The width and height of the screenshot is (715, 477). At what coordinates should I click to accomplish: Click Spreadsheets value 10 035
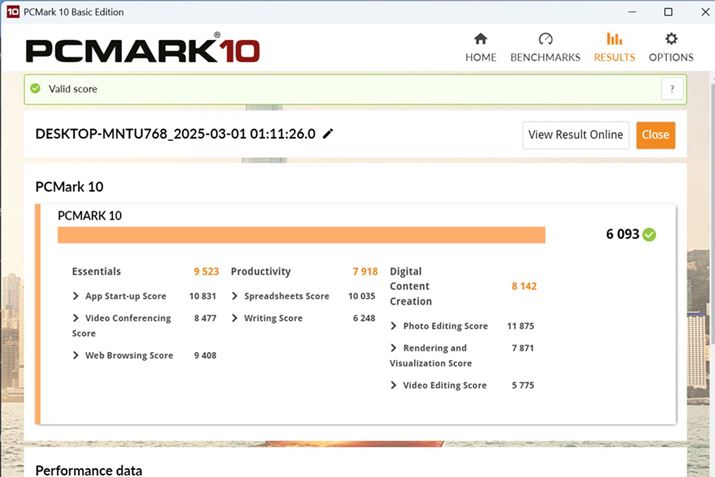pyautogui.click(x=362, y=296)
